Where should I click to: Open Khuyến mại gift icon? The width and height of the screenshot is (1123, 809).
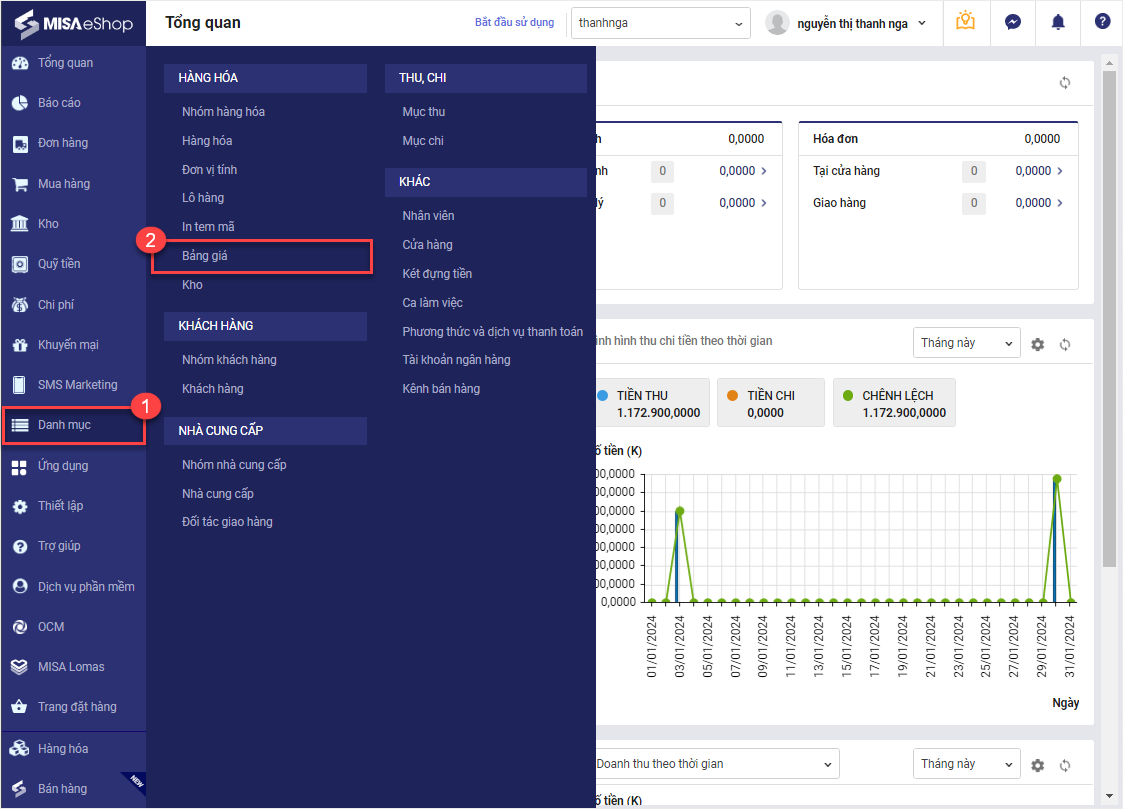click(x=19, y=345)
